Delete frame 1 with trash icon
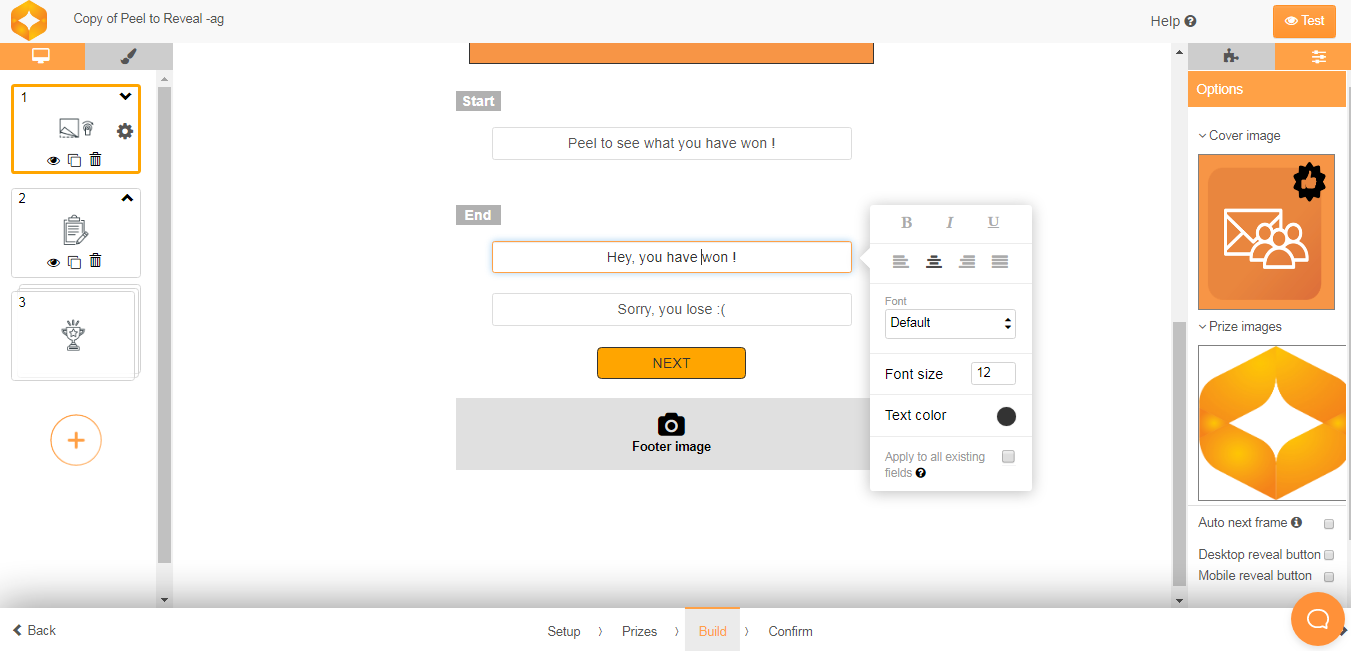The height and width of the screenshot is (651, 1351). 95,159
